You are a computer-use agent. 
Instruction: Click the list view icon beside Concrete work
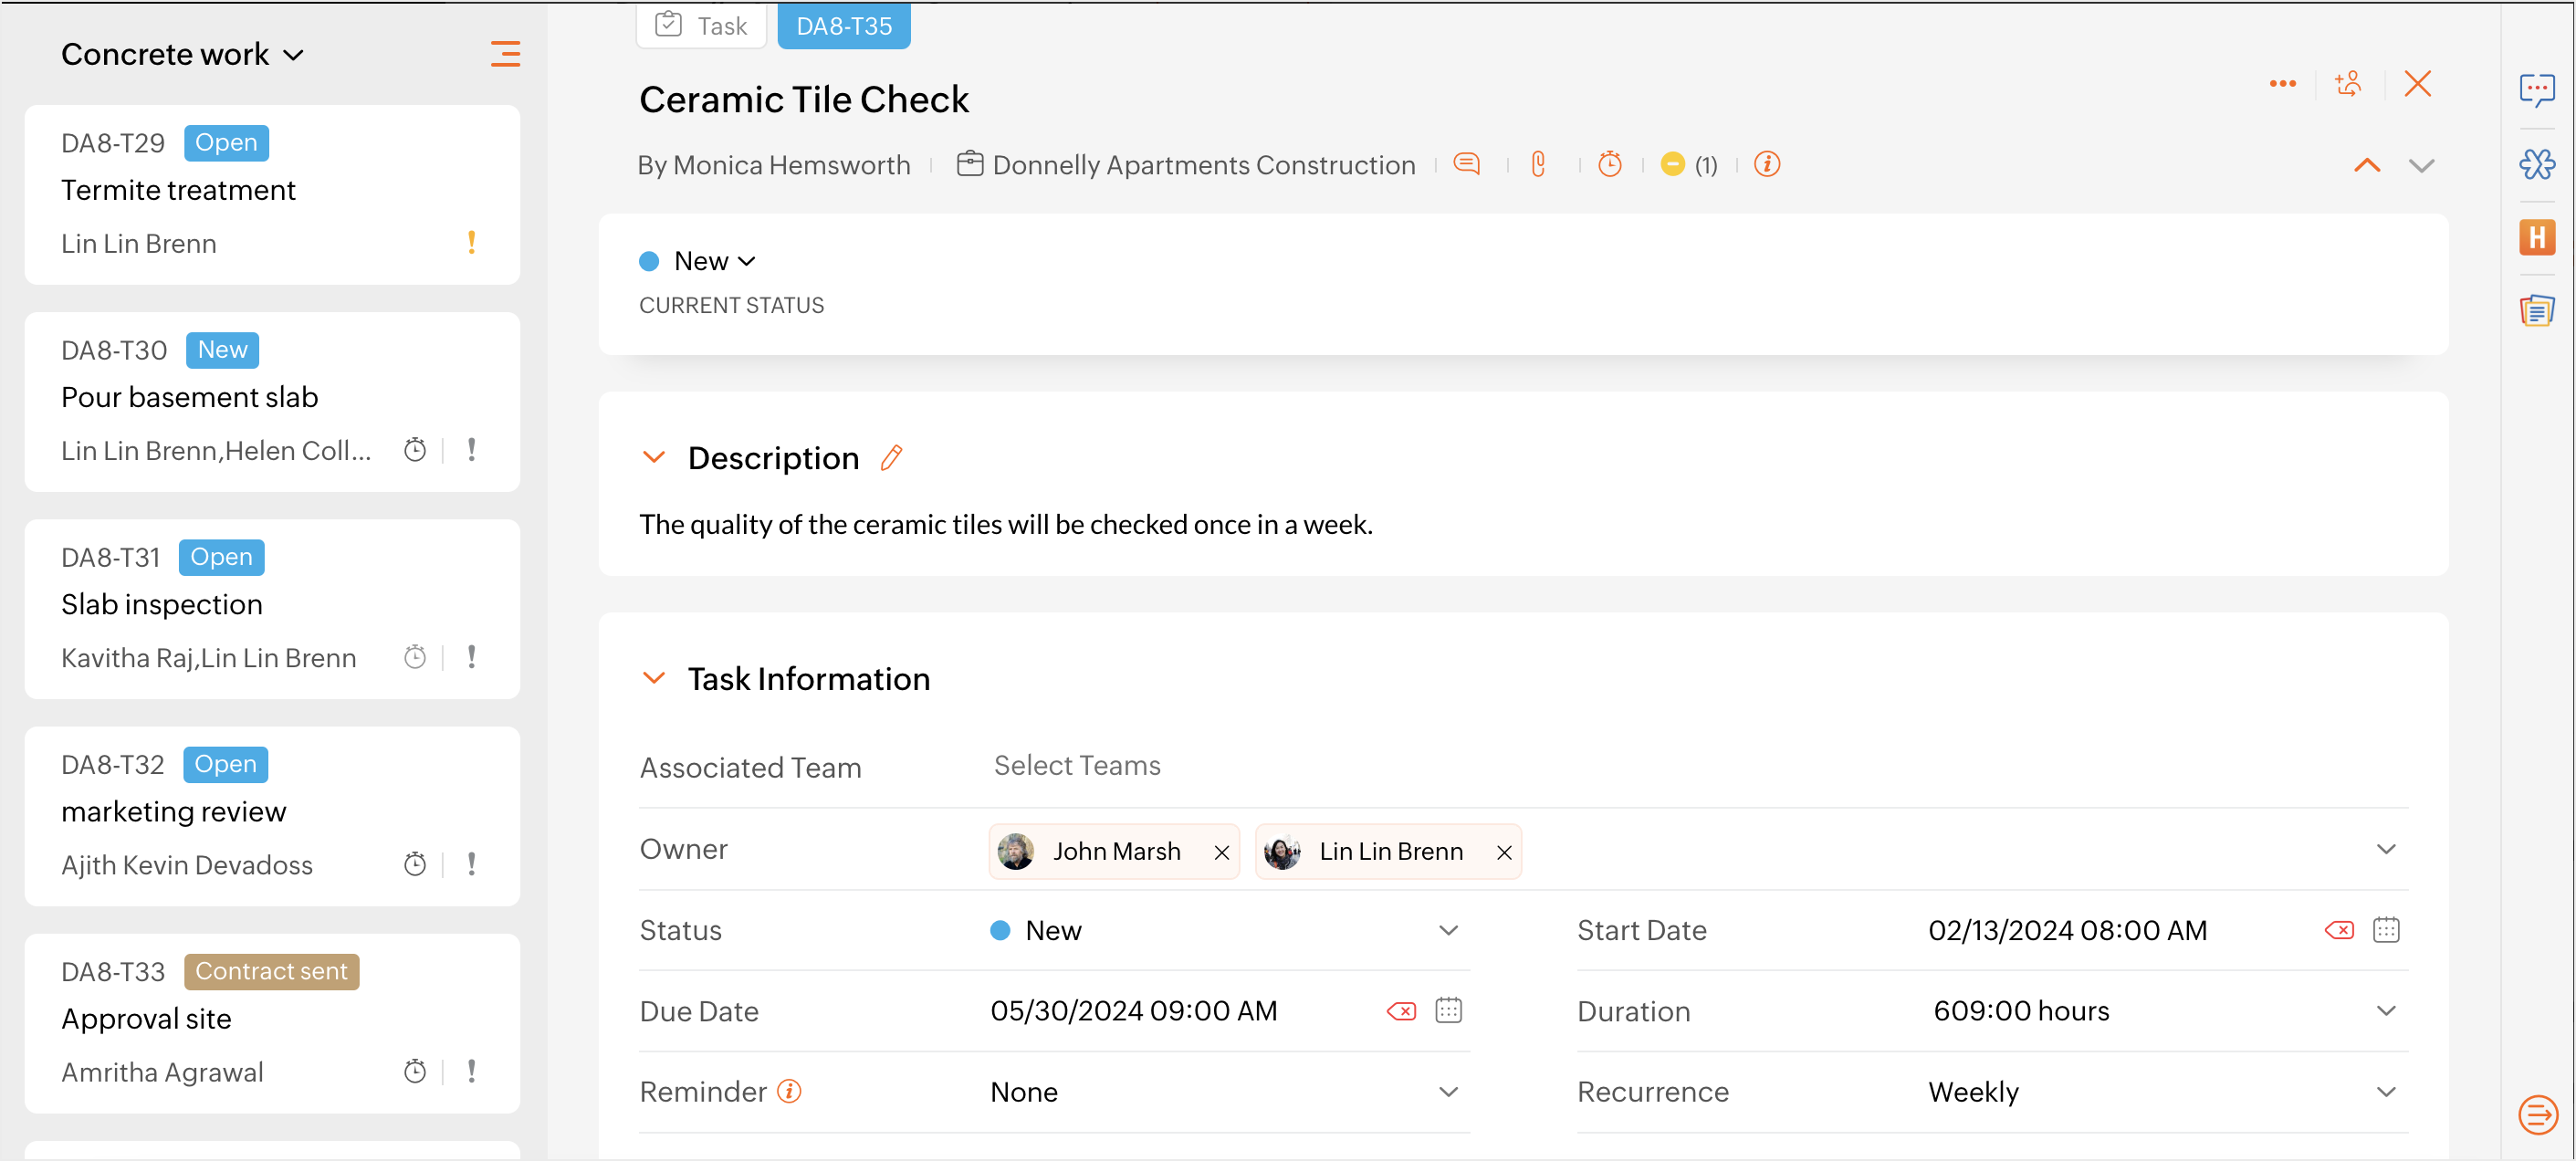[x=505, y=54]
